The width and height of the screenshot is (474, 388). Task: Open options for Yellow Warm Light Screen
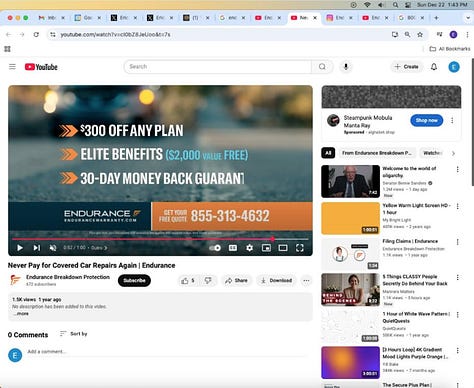457,206
